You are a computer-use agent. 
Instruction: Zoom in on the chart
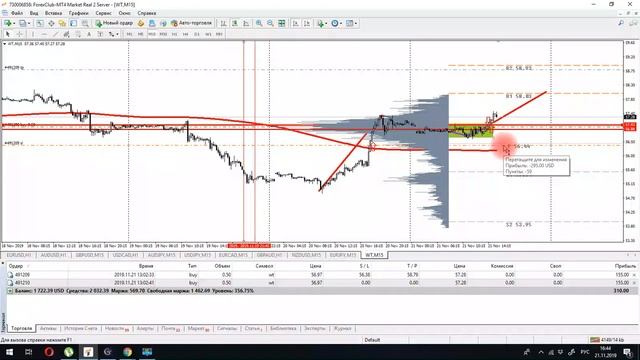tap(259, 23)
